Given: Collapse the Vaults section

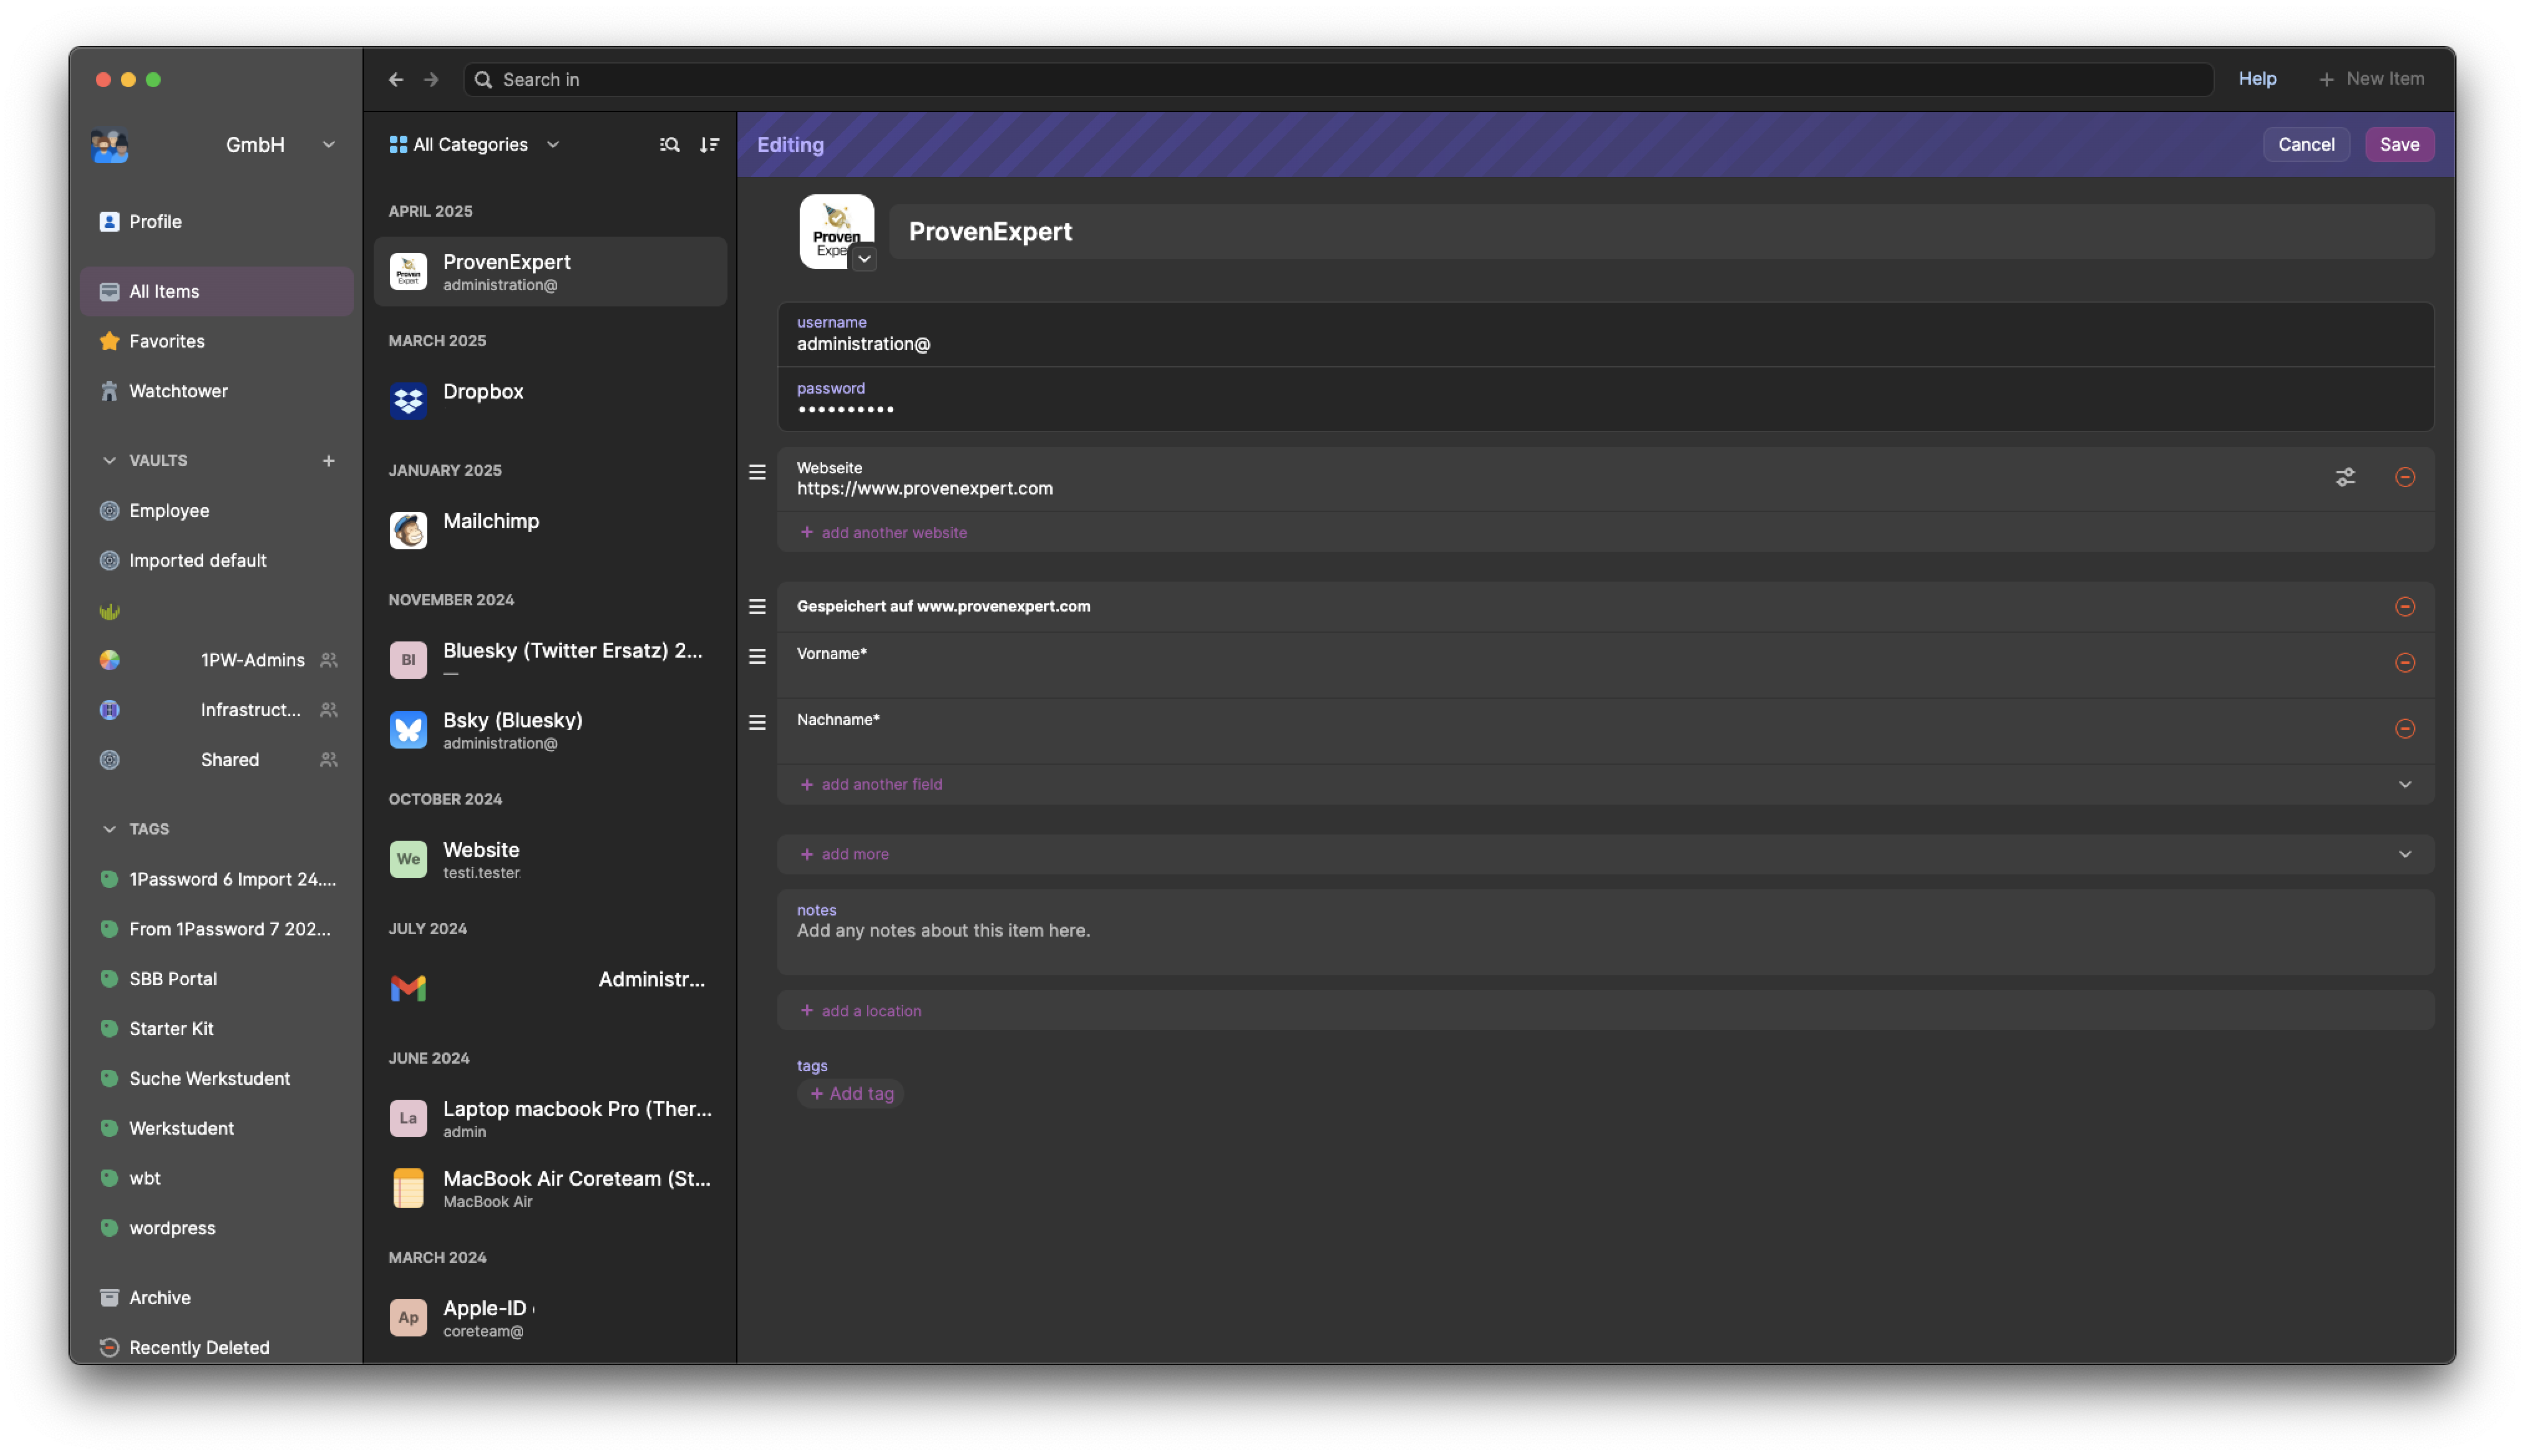Looking at the screenshot, I should pyautogui.click(x=110, y=460).
